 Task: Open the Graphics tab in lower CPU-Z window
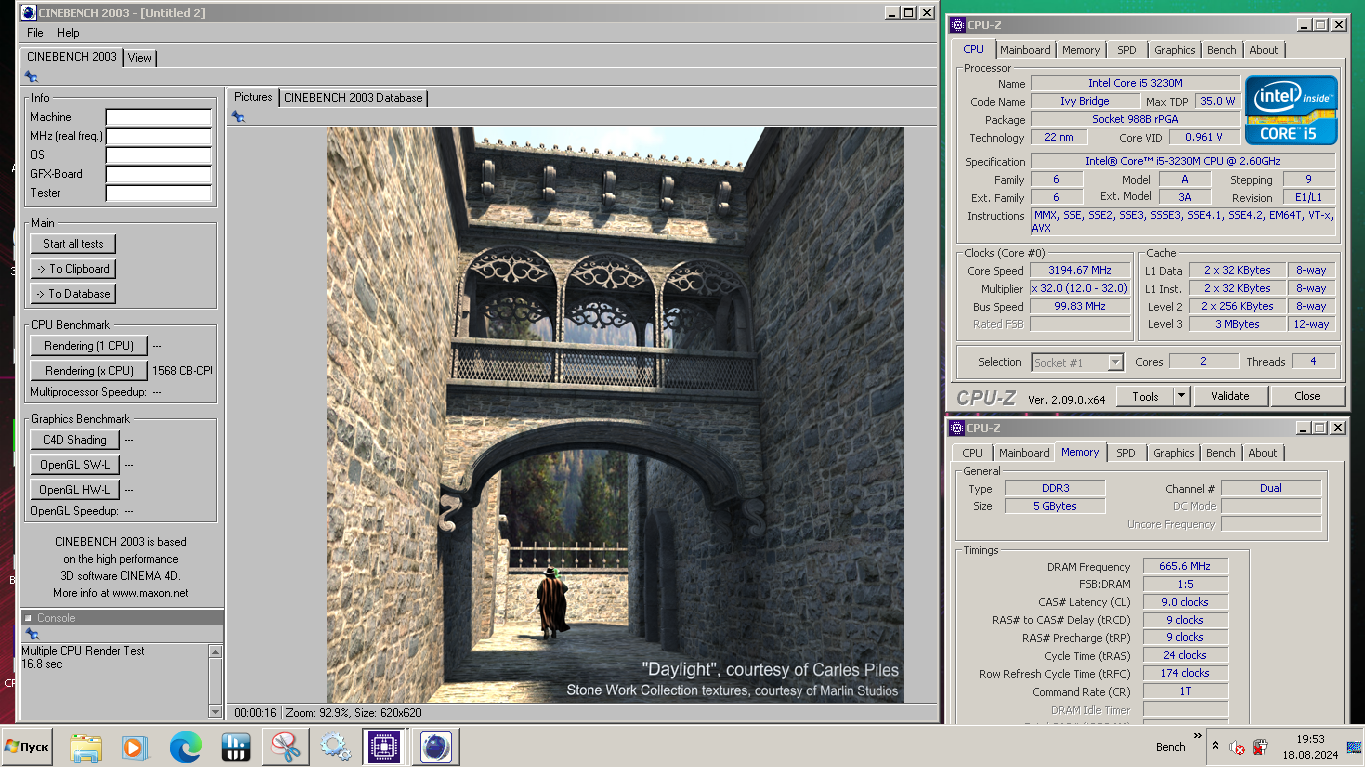[1174, 453]
